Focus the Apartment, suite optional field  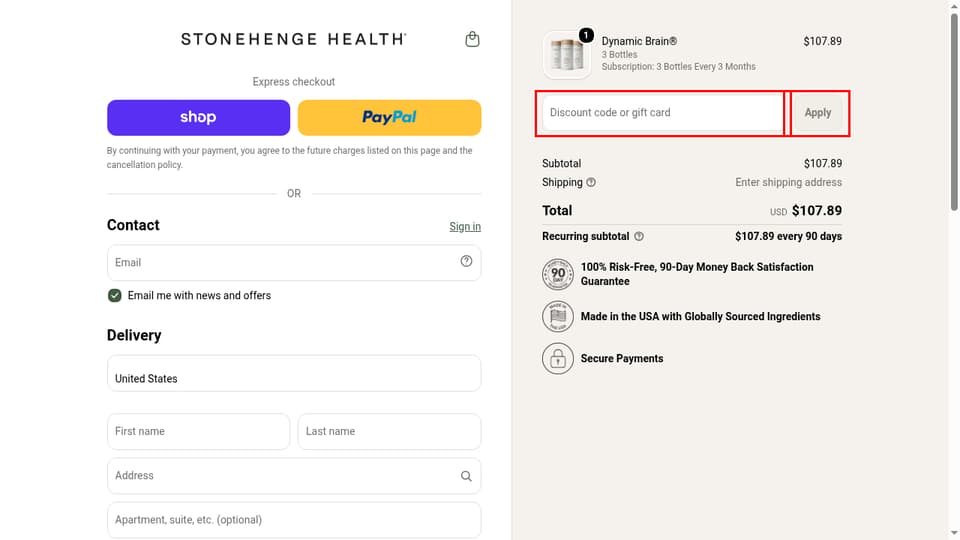tap(294, 520)
